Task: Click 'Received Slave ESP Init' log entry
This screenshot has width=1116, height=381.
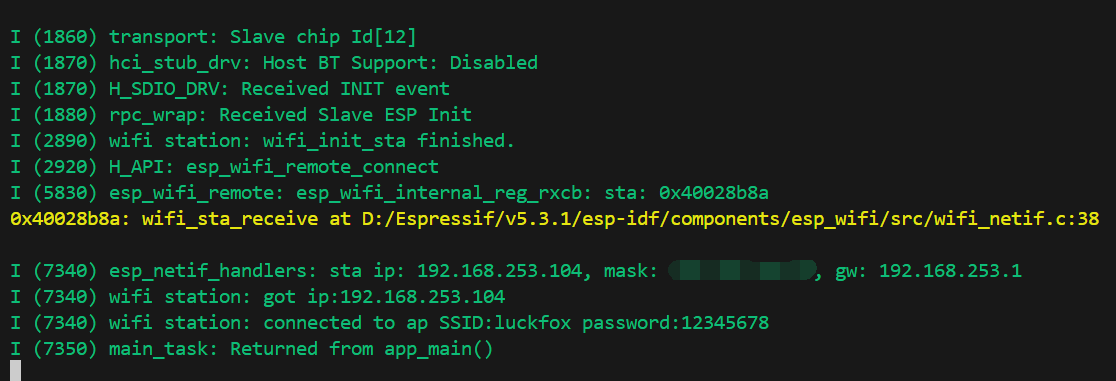Action: 345,115
